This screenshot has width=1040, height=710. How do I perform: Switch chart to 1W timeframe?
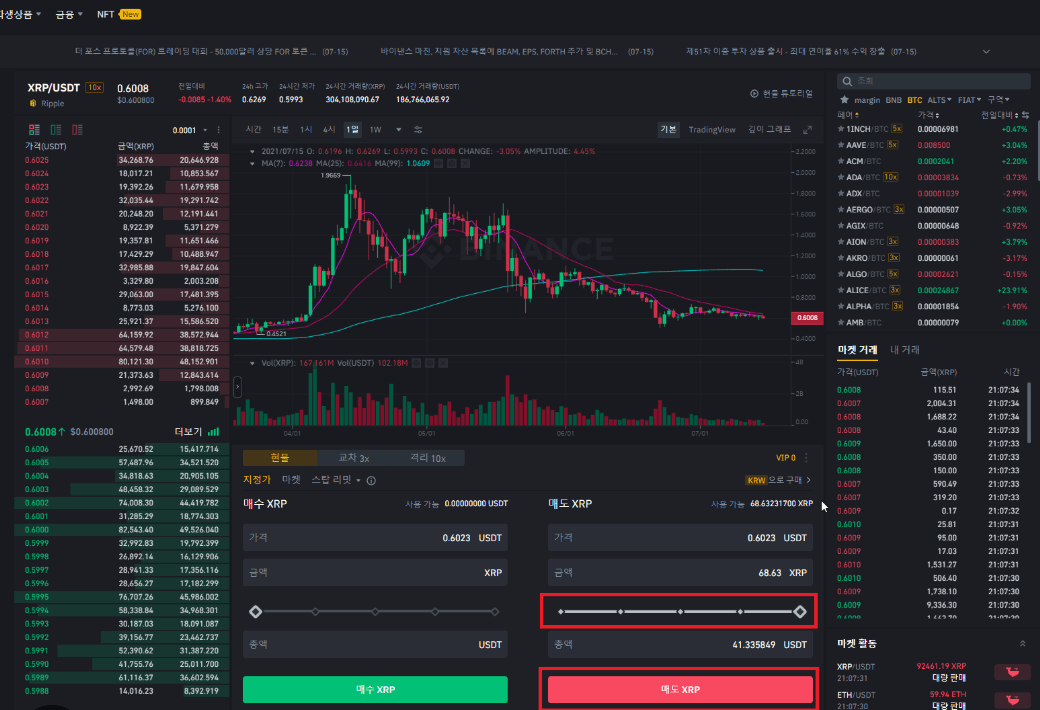click(x=375, y=129)
